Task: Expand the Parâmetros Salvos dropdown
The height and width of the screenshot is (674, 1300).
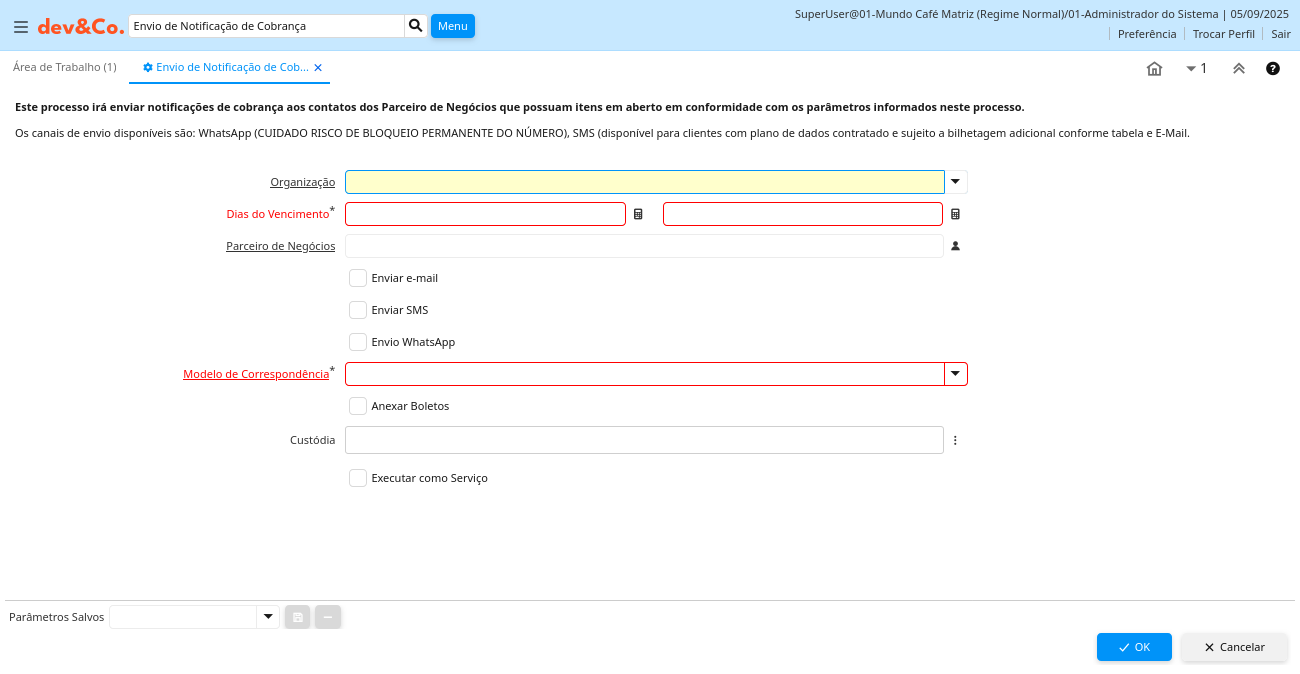Action: click(268, 617)
